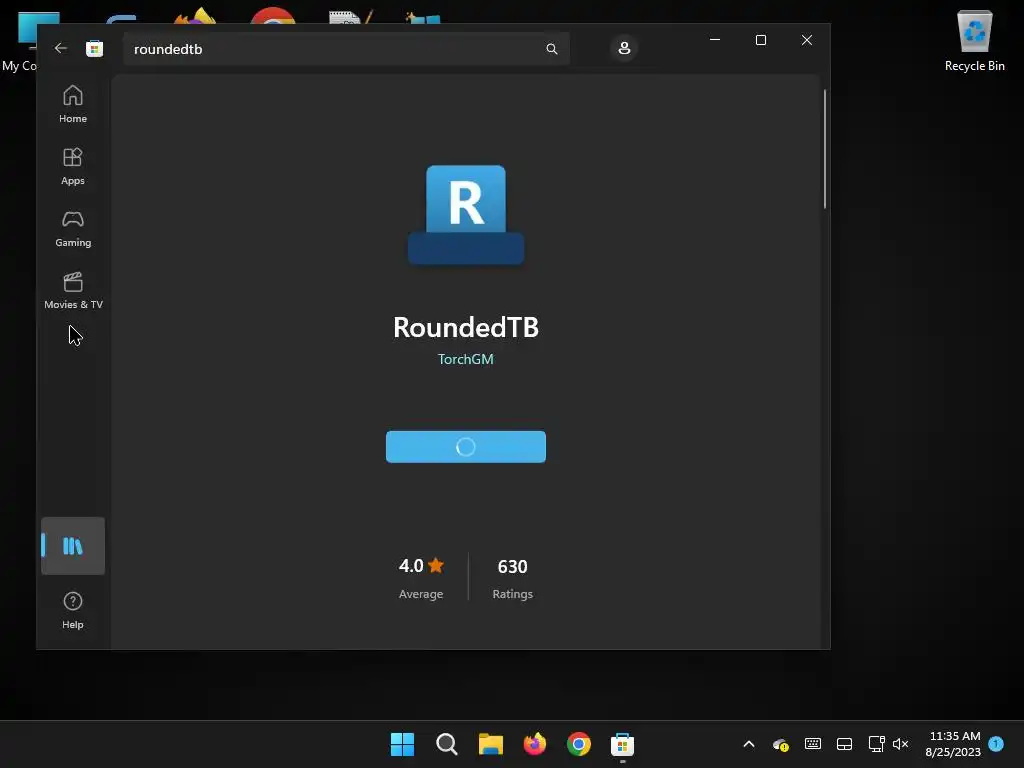Open the Library icon in the sidebar
1024x768 pixels.
[x=73, y=546]
